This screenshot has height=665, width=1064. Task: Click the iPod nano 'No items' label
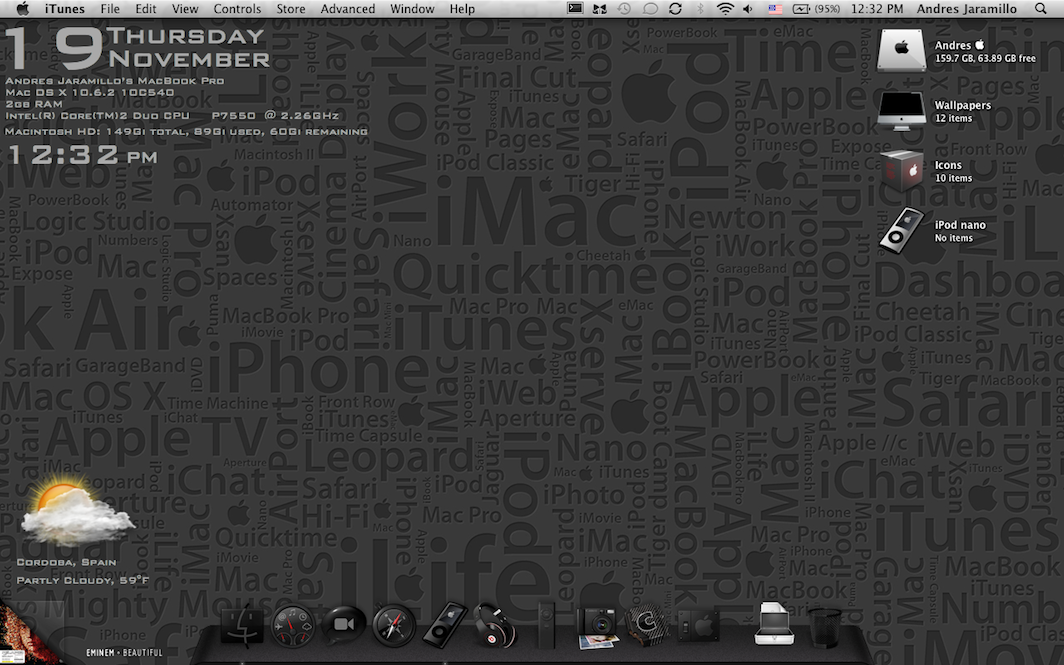coord(953,238)
